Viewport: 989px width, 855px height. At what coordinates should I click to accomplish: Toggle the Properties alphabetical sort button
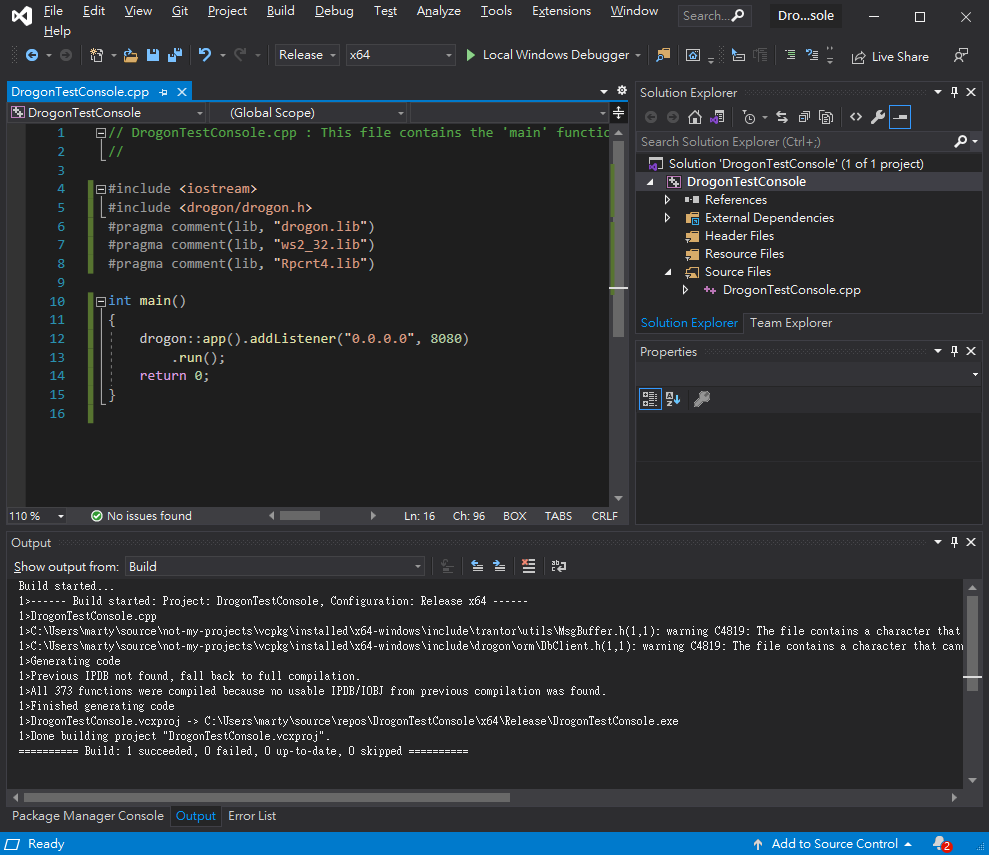(x=672, y=398)
